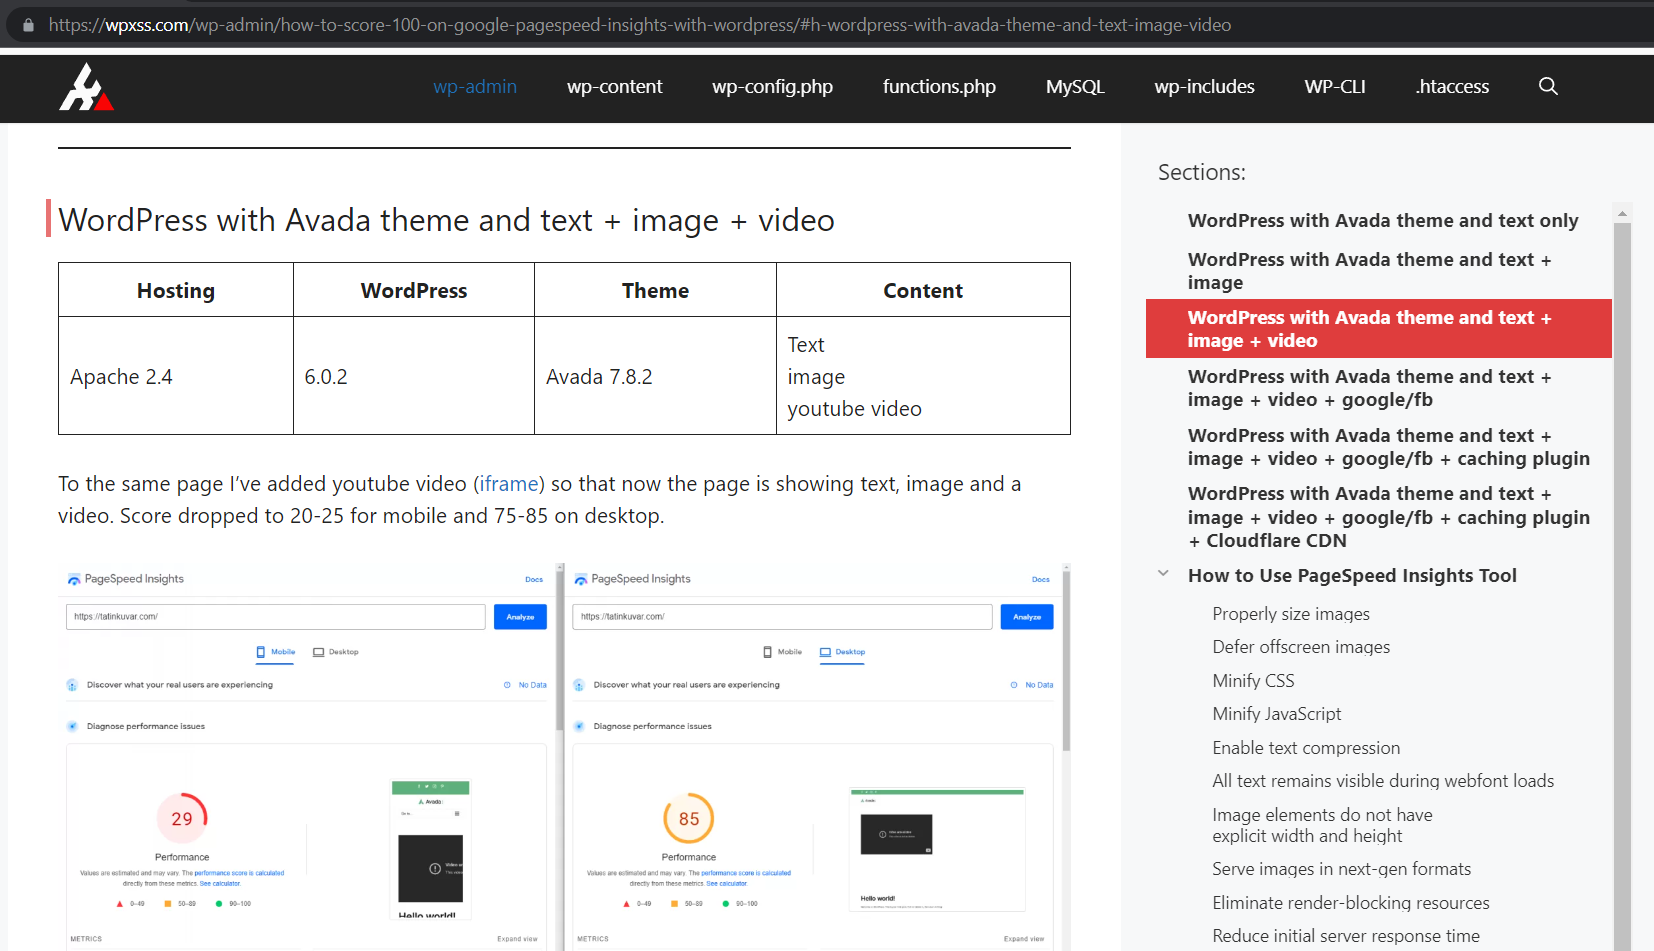Click the 'Content' column header
The image size is (1654, 951).
(923, 290)
